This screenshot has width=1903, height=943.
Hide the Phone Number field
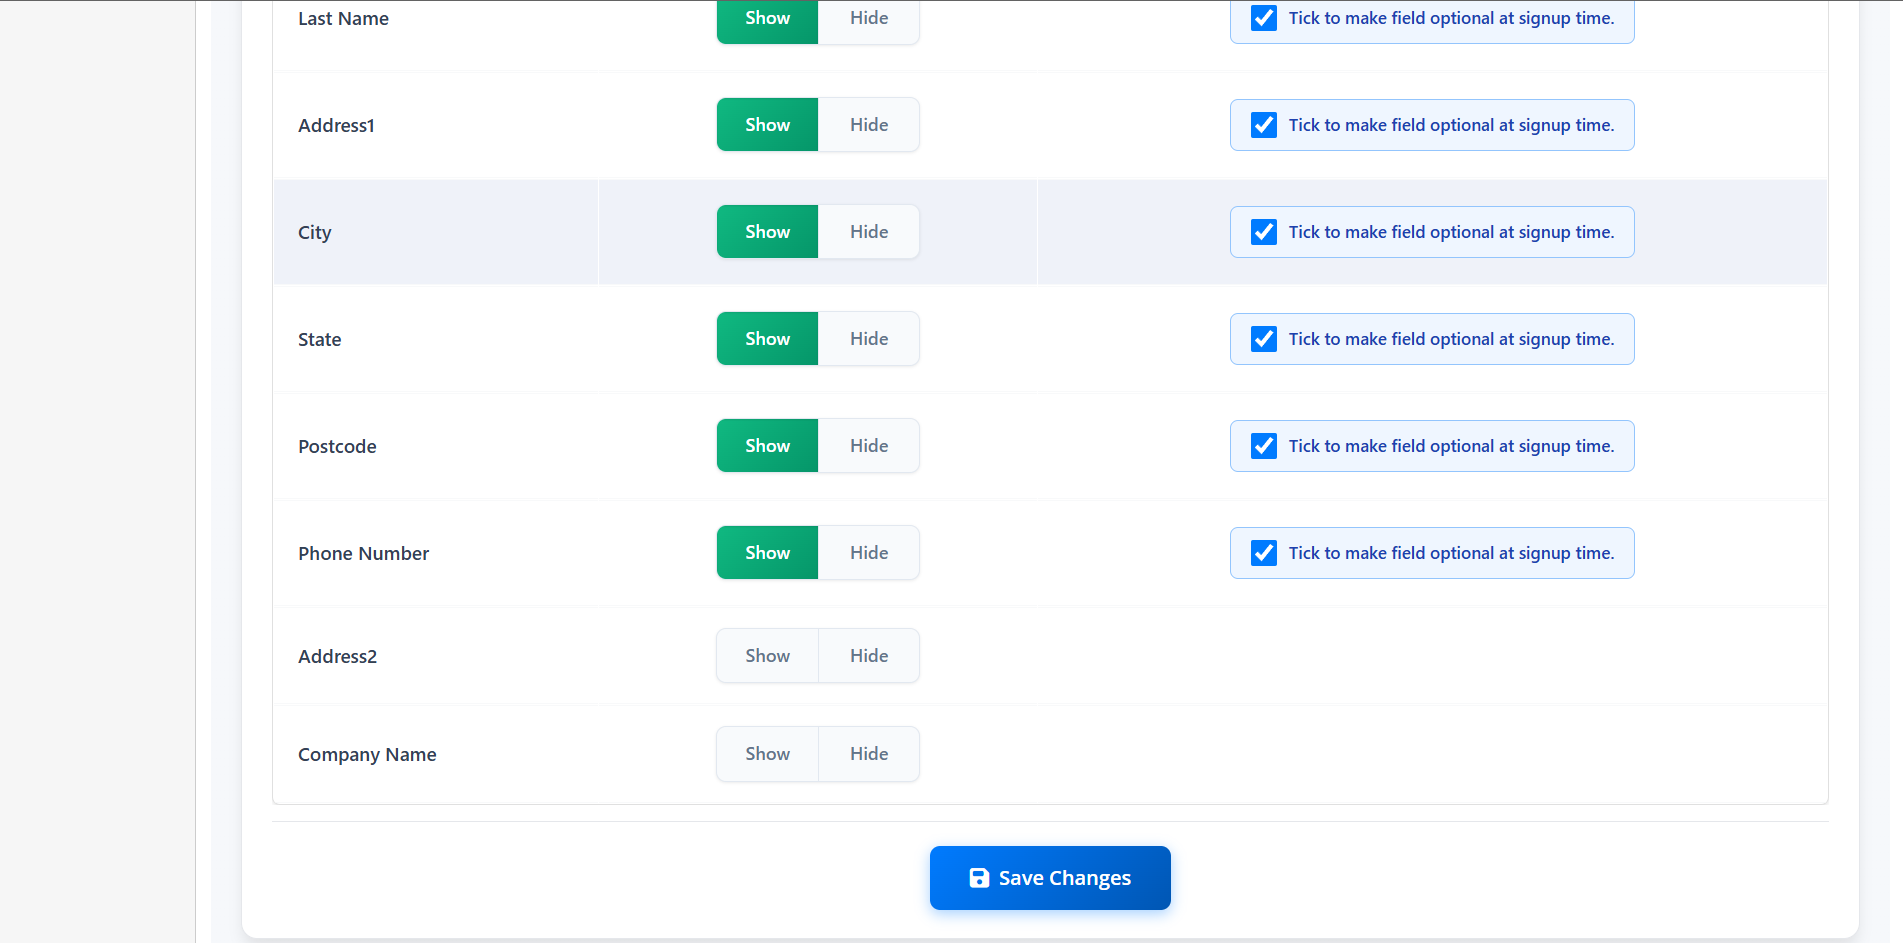point(868,552)
